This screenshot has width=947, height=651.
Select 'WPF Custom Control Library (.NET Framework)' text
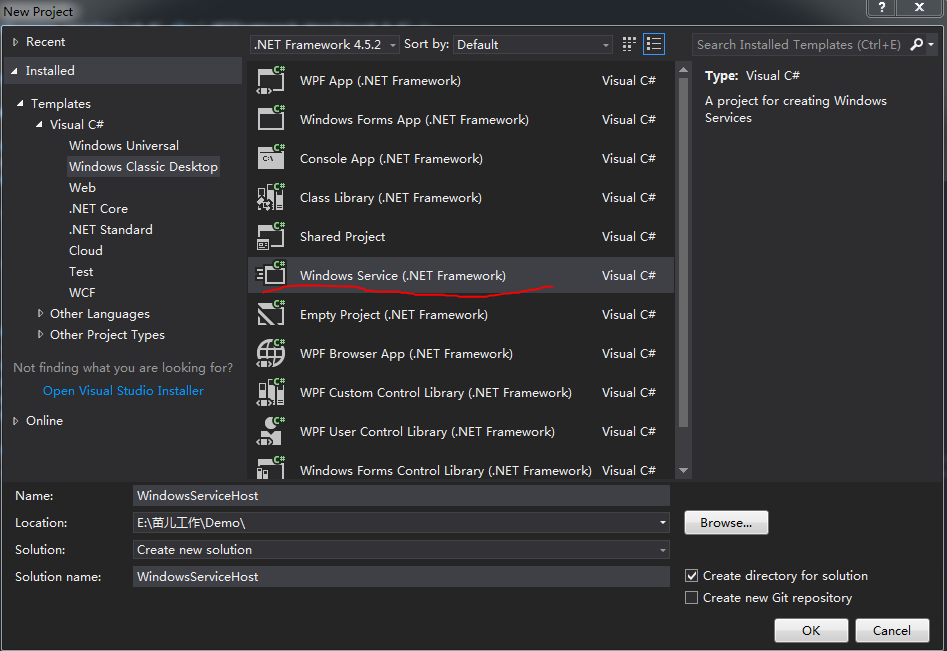coord(435,393)
